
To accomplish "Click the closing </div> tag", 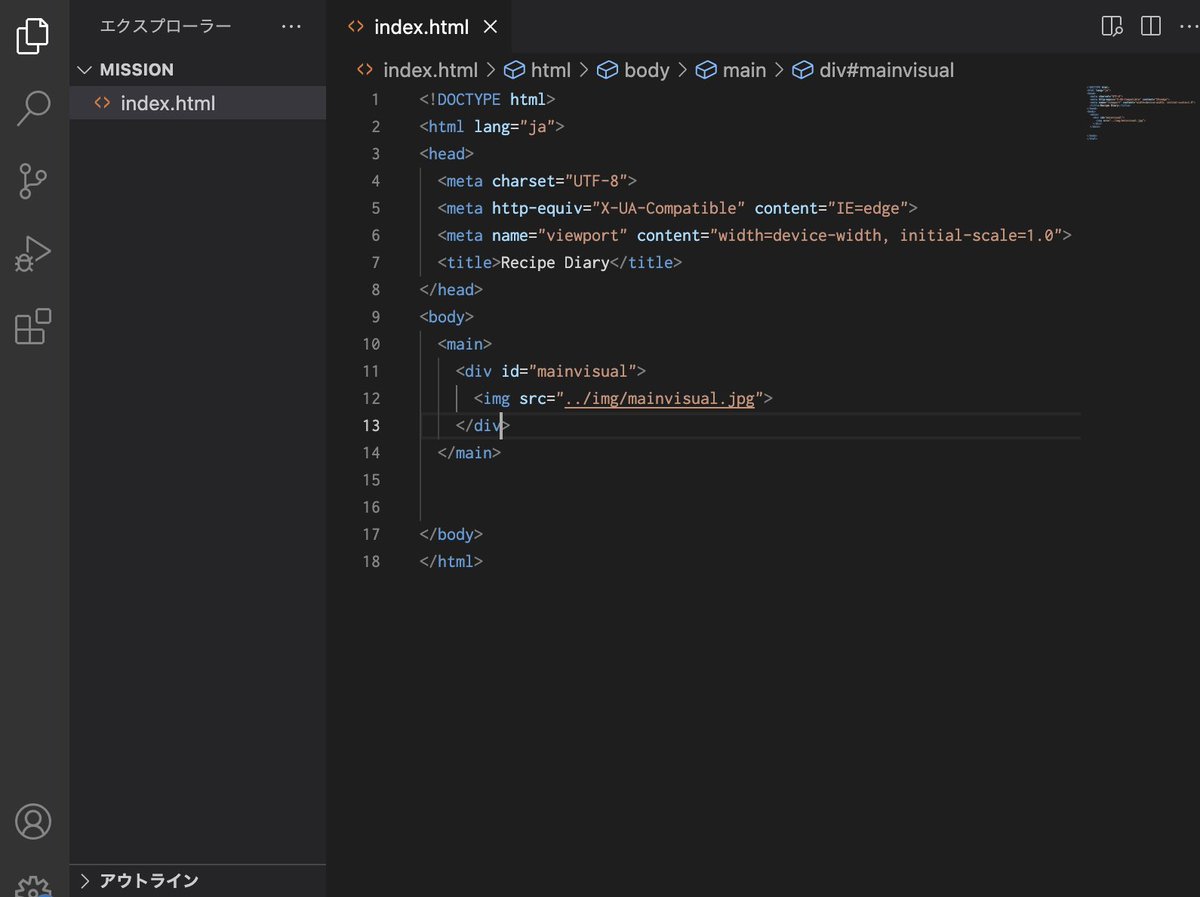I will coord(483,426).
